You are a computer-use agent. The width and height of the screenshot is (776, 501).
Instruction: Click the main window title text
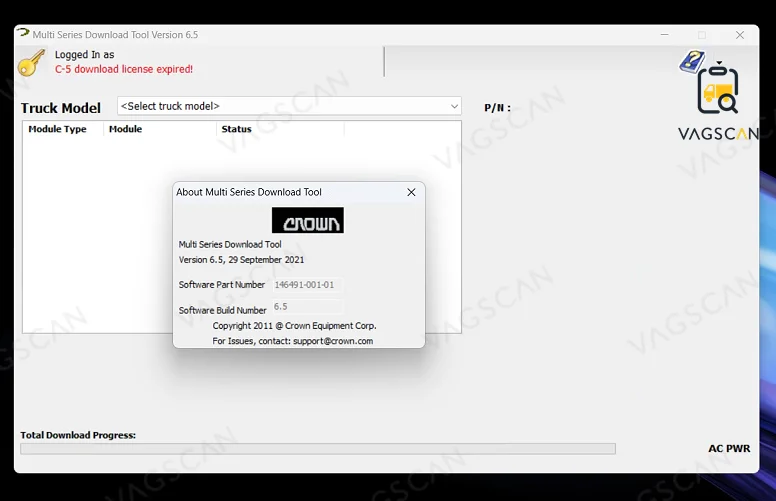pos(115,35)
